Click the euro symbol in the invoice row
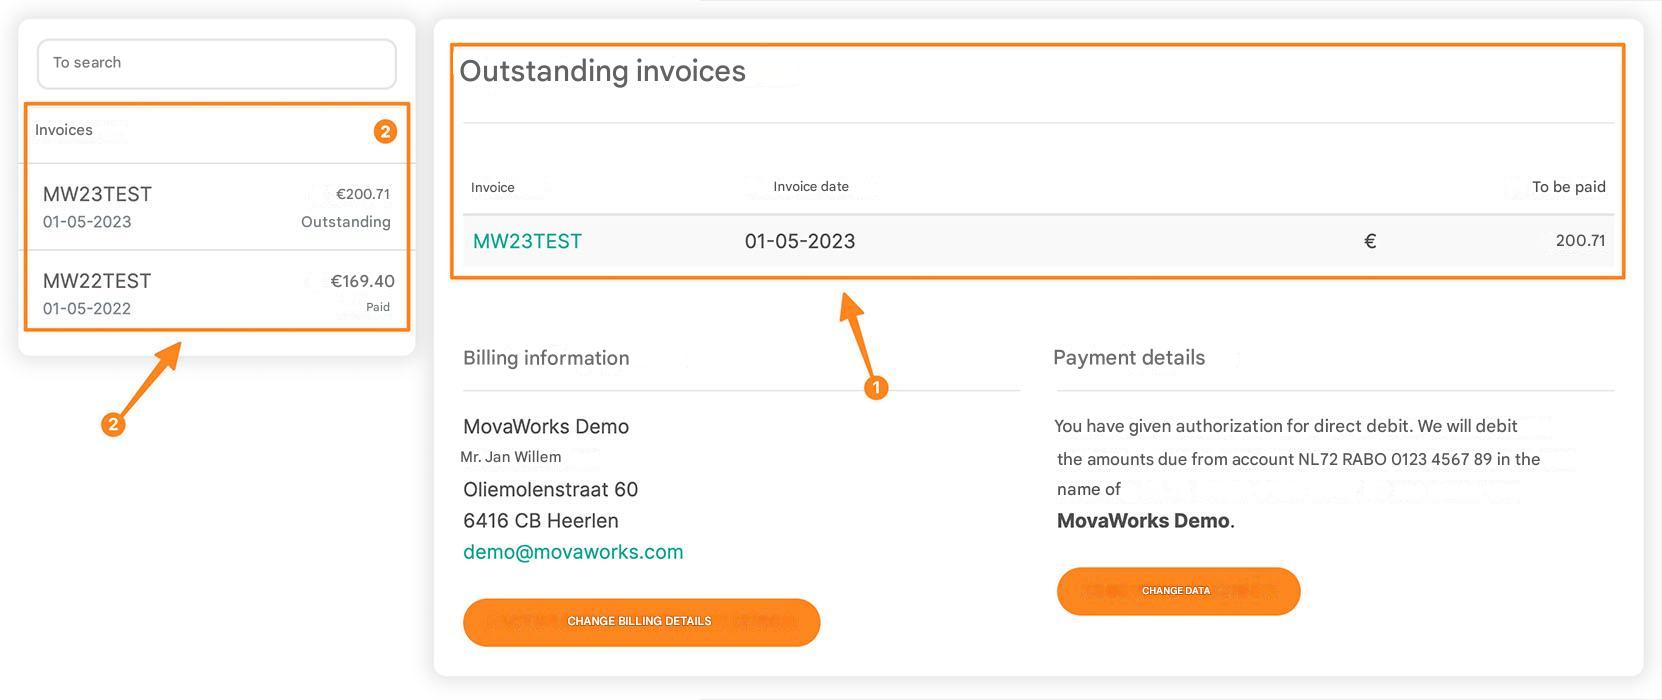1662x700 pixels. coord(1370,241)
